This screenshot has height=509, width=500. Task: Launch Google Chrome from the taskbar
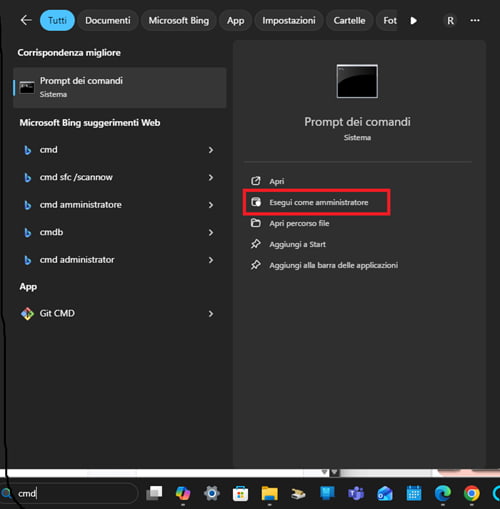[471, 493]
